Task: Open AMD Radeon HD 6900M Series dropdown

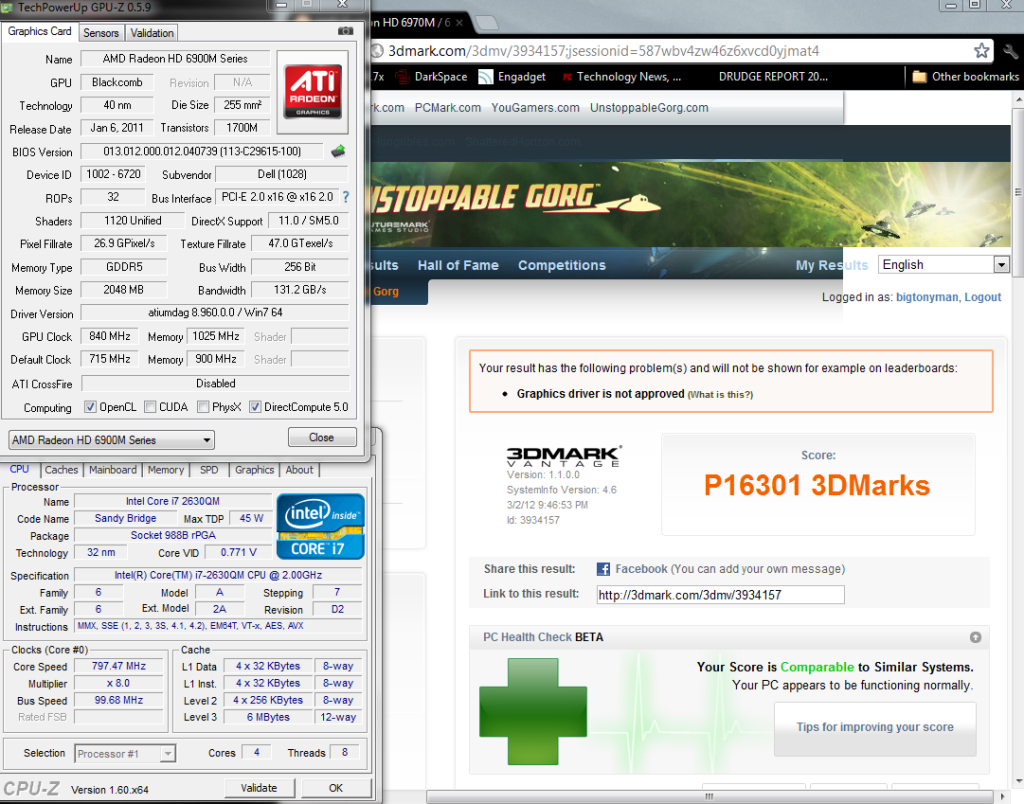Action: click(x=112, y=440)
